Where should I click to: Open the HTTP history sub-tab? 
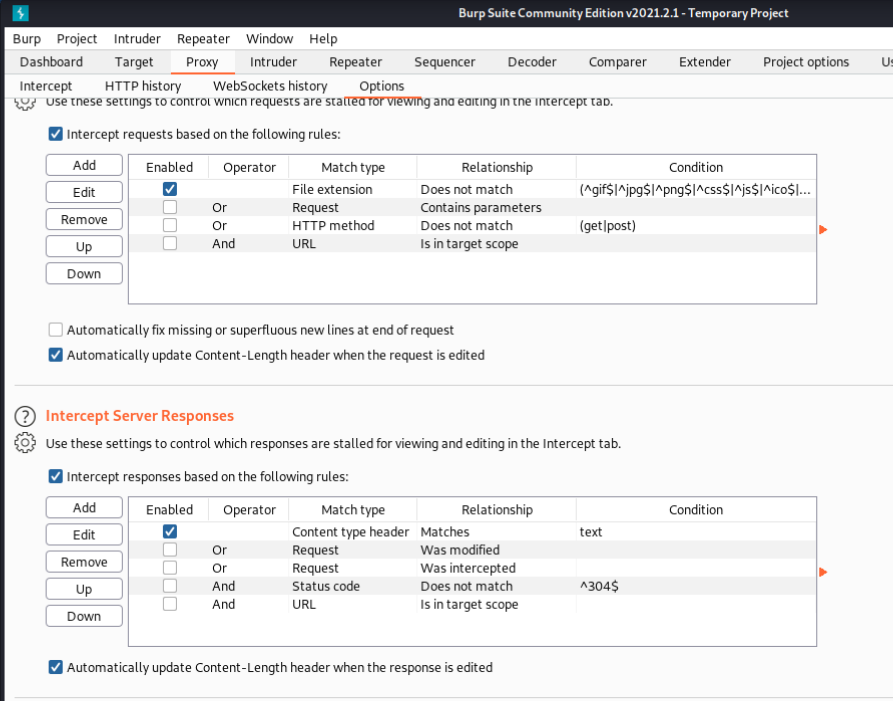click(x=143, y=86)
